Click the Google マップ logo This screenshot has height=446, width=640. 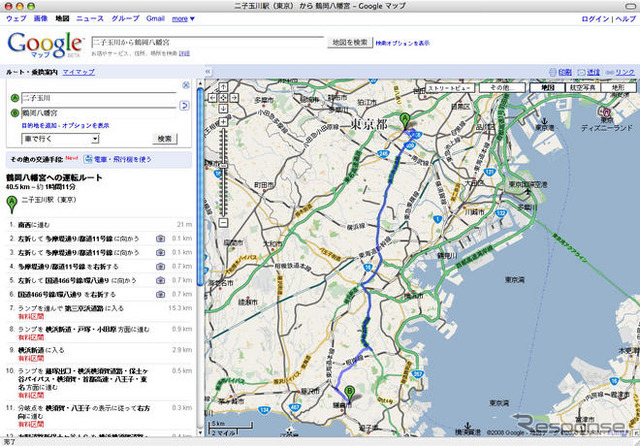[45, 44]
